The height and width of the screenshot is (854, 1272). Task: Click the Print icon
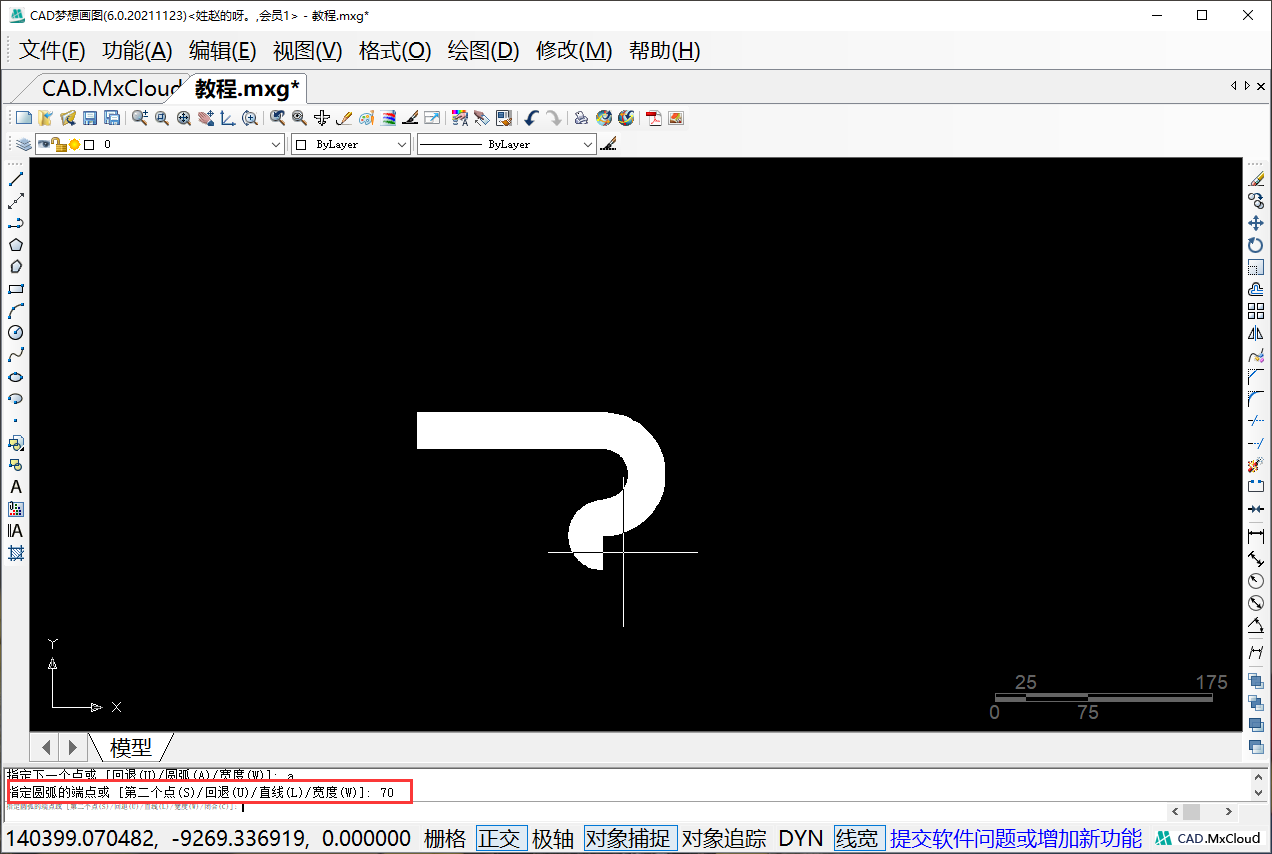tap(581, 118)
